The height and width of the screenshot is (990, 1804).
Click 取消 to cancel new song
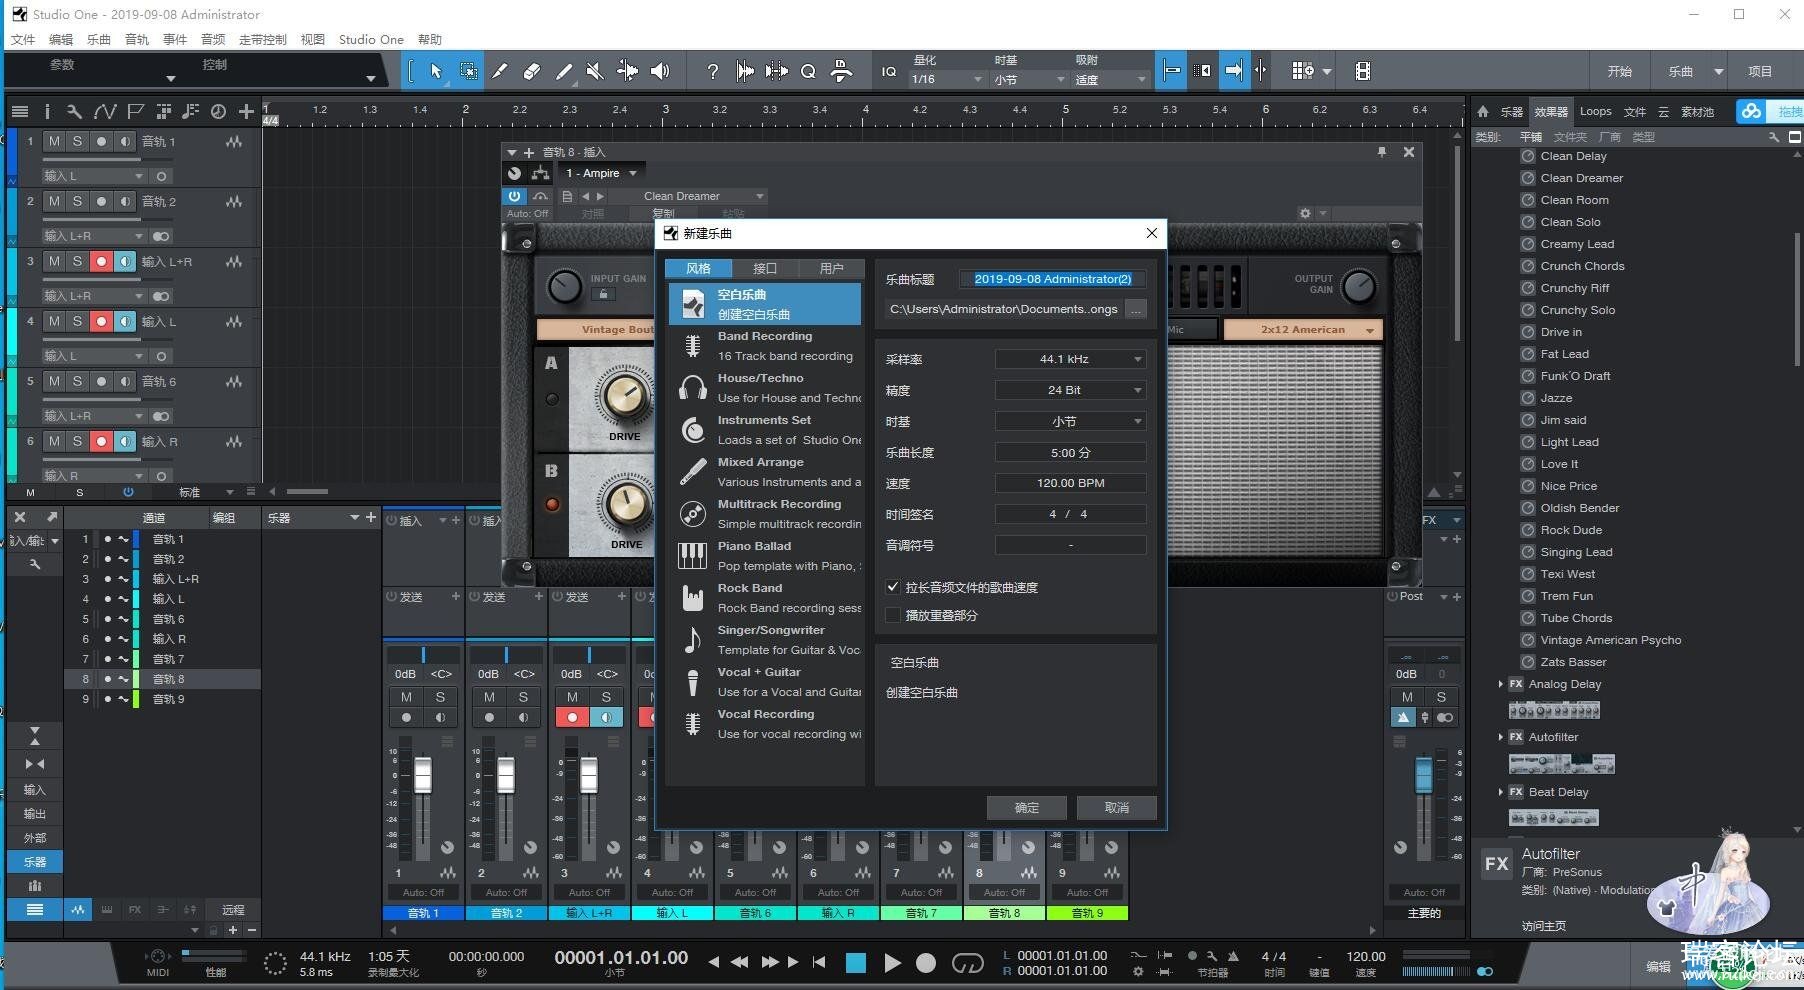point(1117,808)
